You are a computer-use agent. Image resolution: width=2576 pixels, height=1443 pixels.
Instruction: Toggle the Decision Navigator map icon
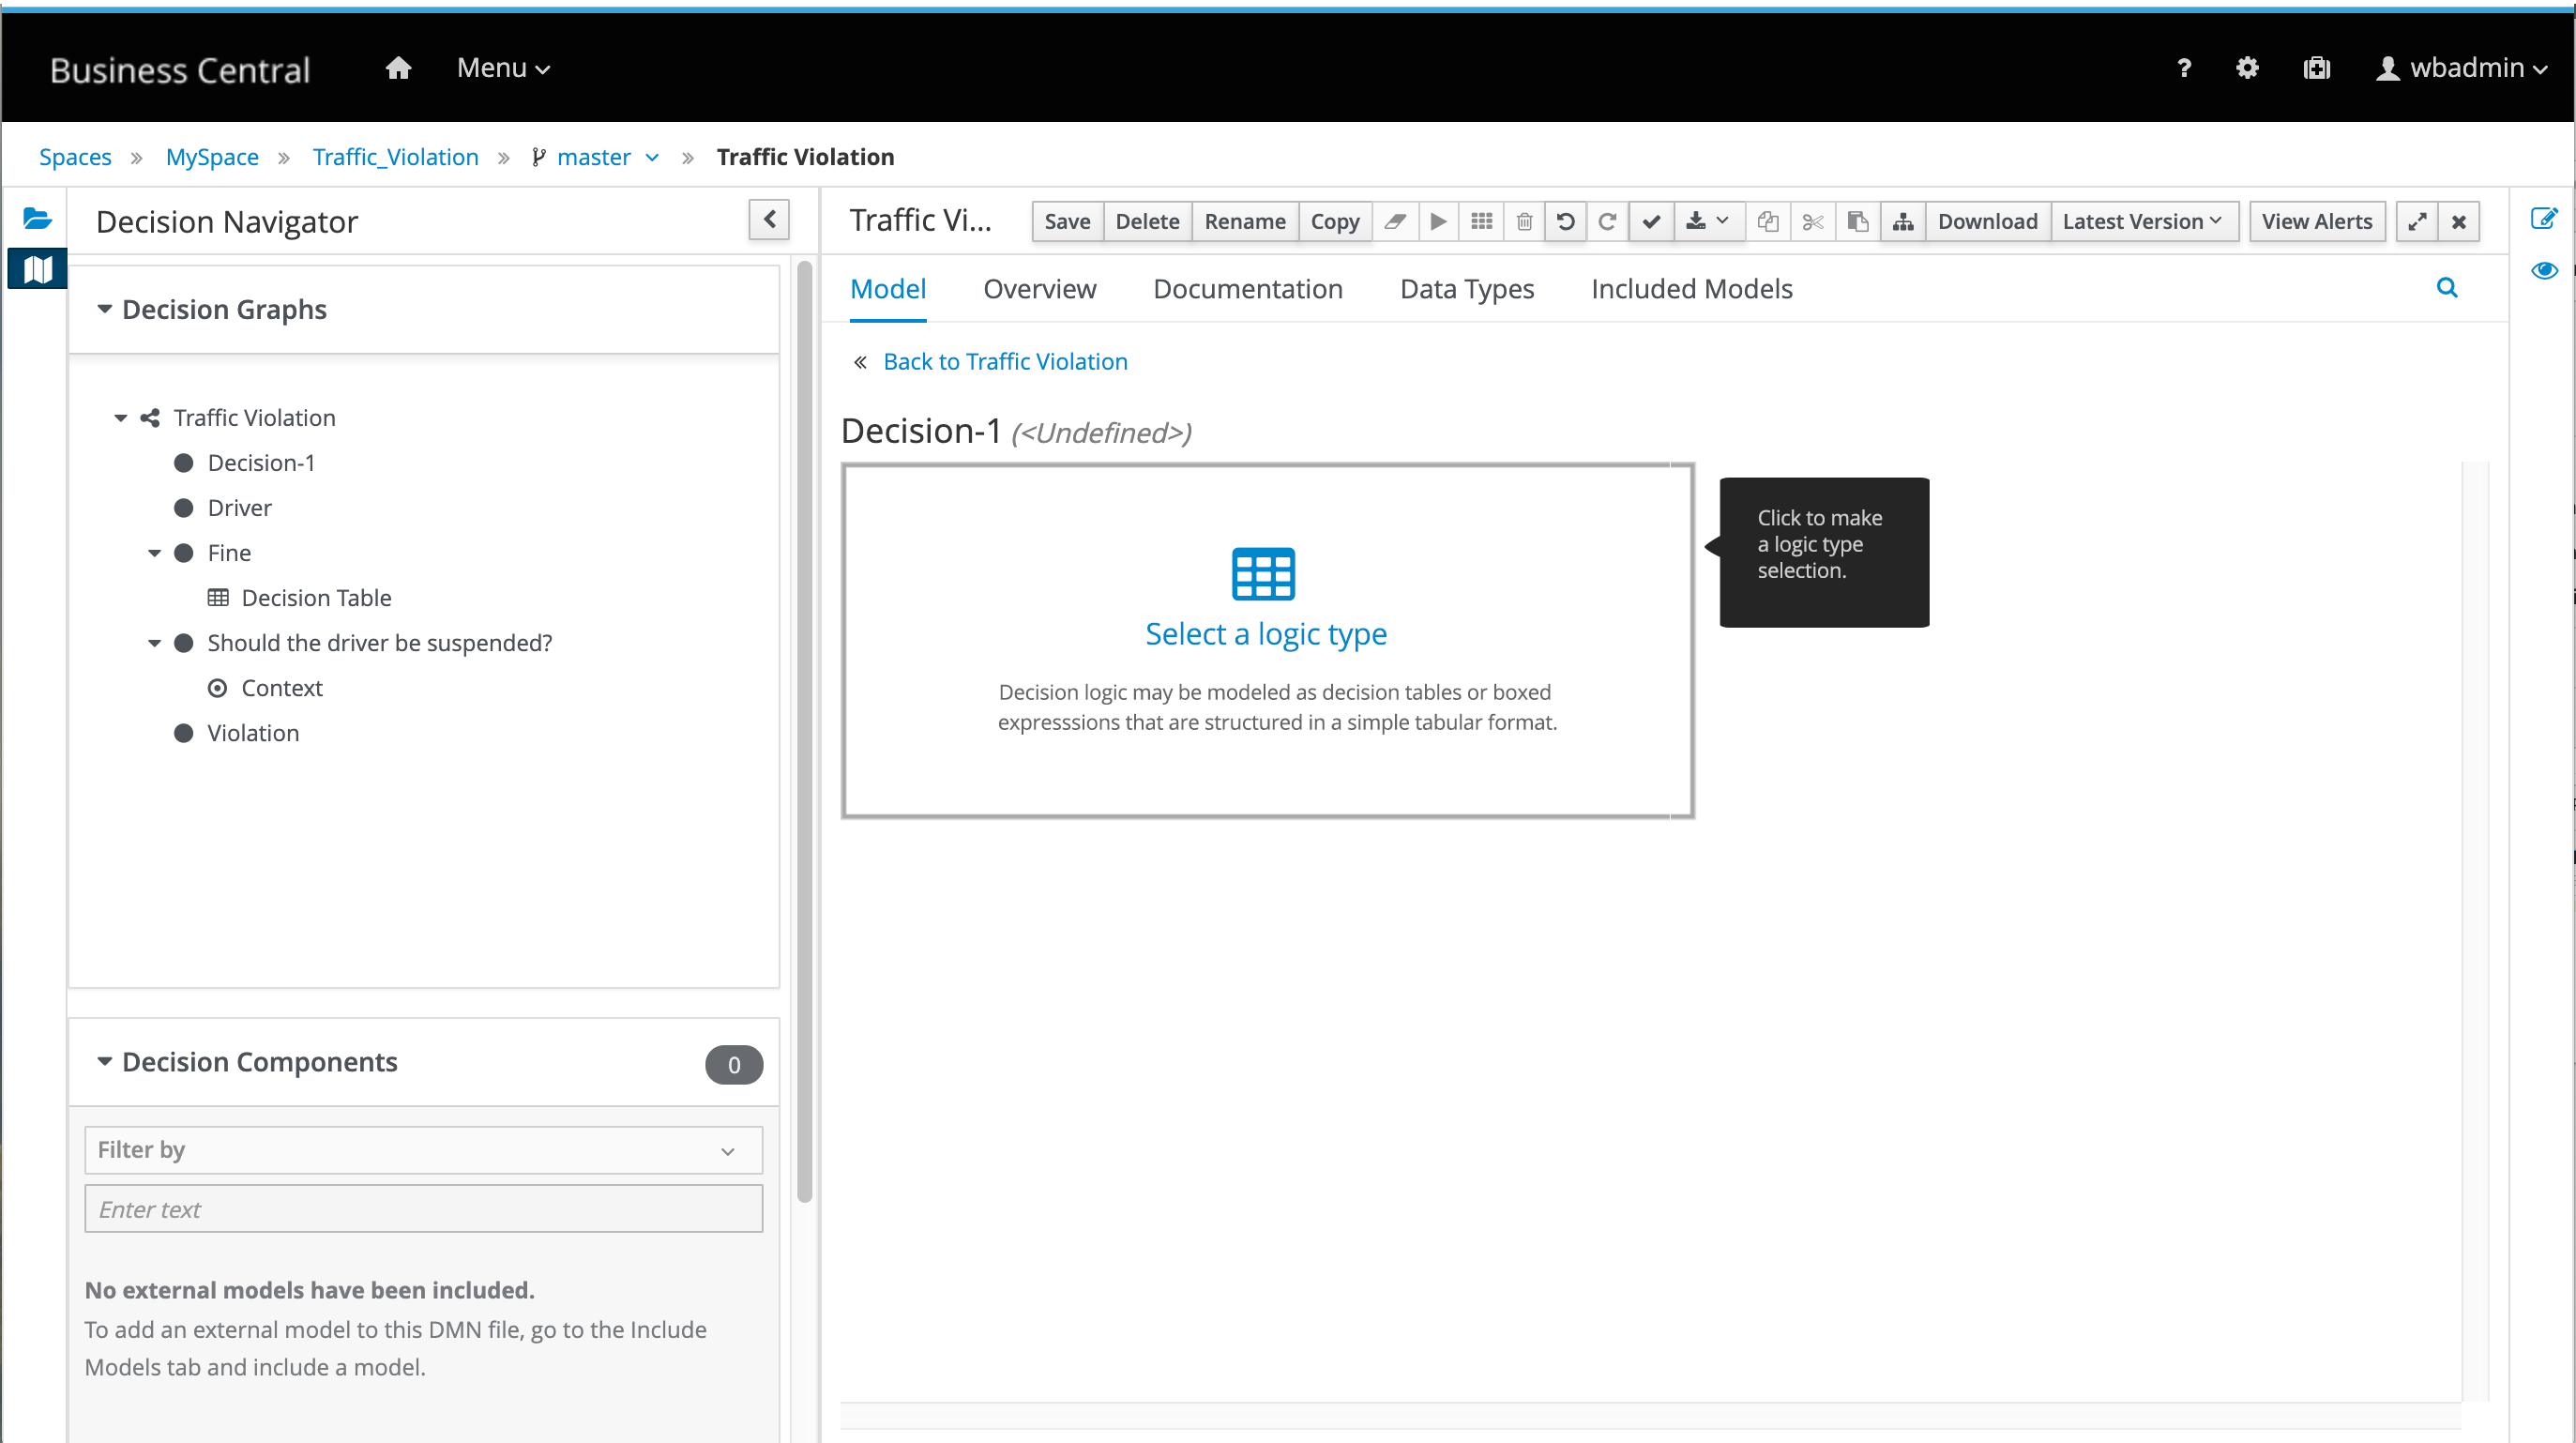coord(37,268)
